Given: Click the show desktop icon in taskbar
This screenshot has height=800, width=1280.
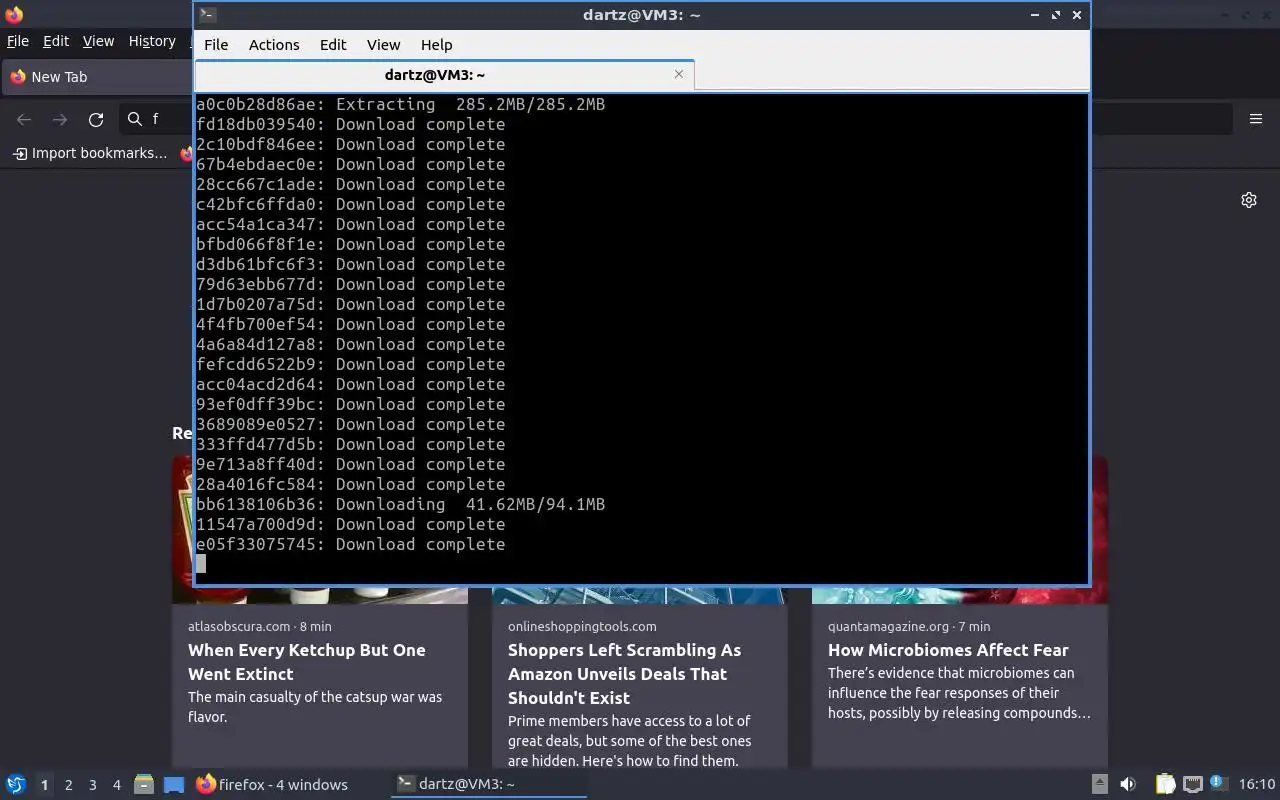Looking at the screenshot, I should tap(174, 784).
